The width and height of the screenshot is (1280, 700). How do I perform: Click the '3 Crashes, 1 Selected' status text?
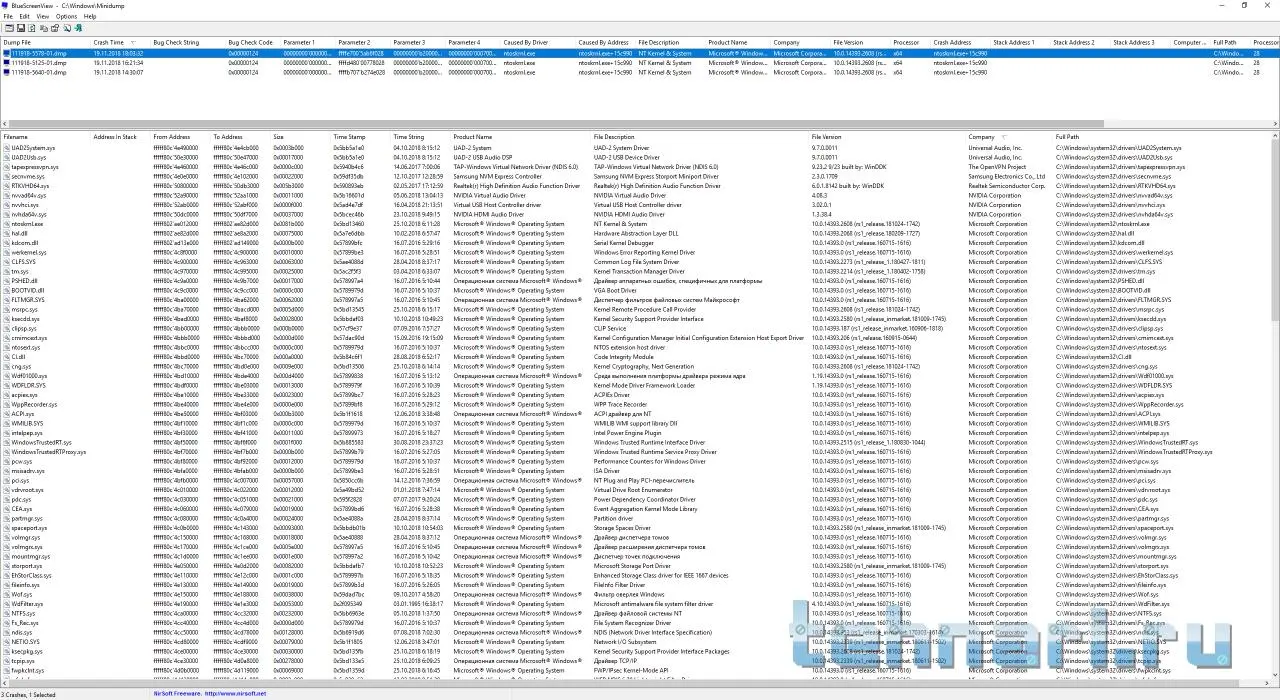click(x=29, y=693)
